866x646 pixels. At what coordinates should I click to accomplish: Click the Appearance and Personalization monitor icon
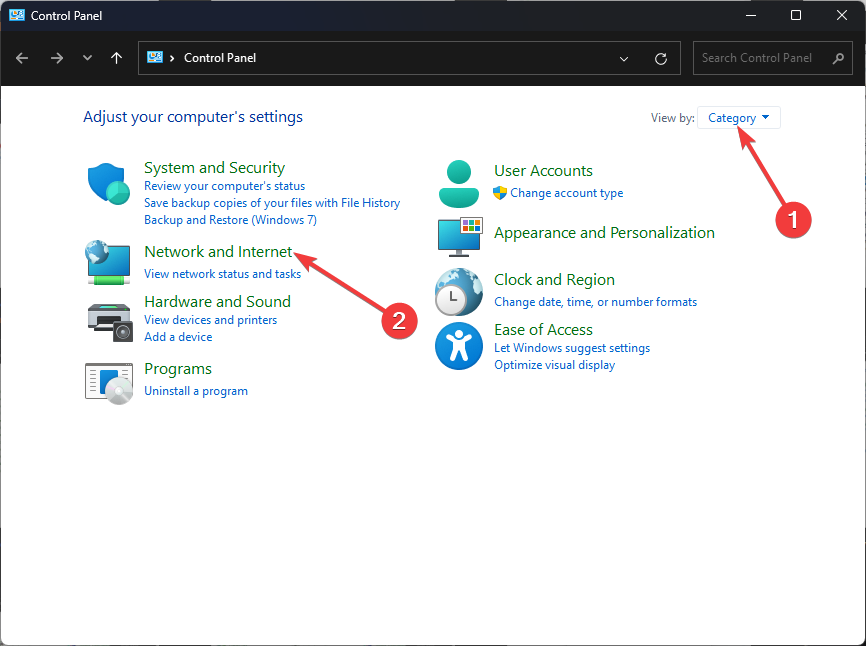tap(459, 236)
